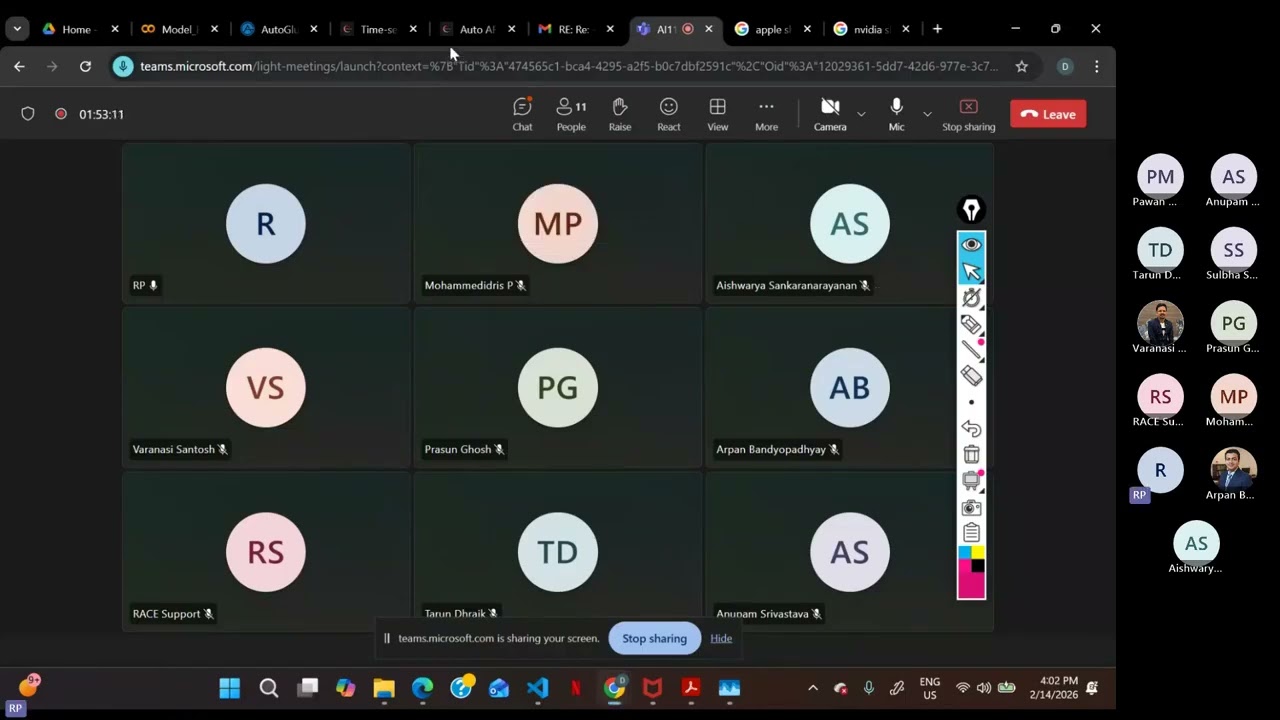Open the People participants list

click(x=571, y=114)
